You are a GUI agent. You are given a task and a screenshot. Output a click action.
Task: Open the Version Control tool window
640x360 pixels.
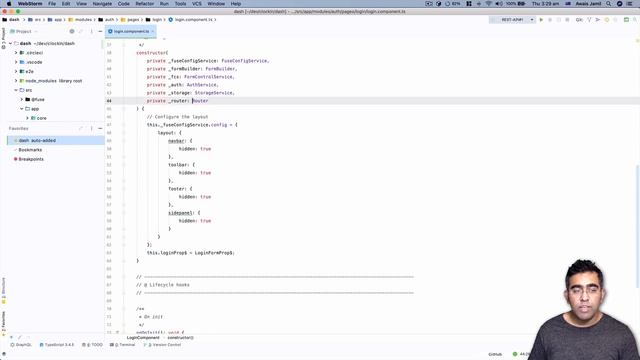click(162, 345)
